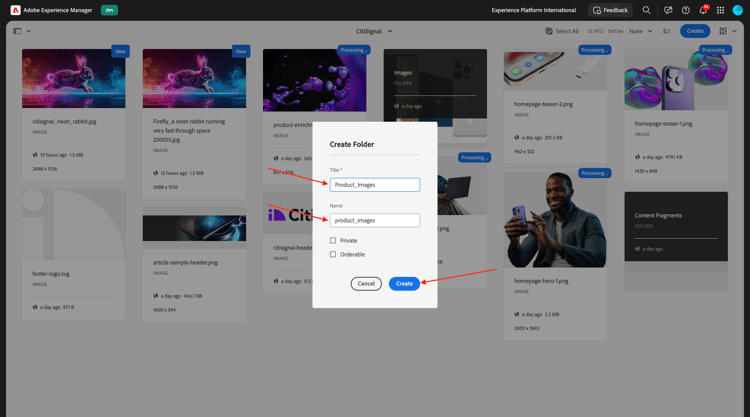Click the Title input field

click(x=375, y=185)
